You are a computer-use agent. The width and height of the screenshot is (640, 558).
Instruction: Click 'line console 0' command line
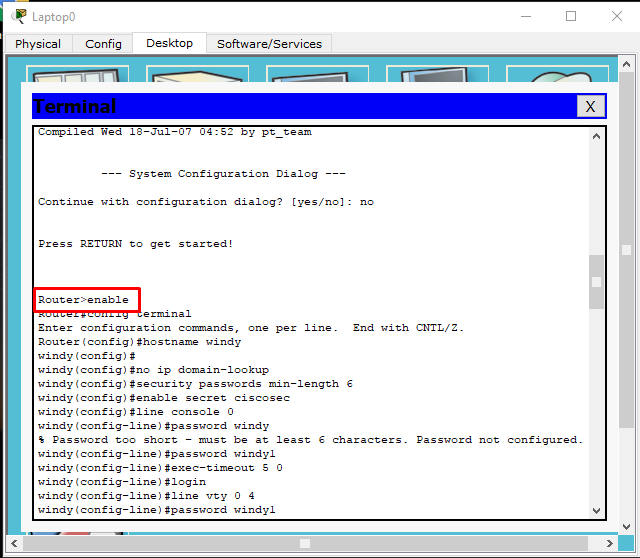(x=136, y=411)
